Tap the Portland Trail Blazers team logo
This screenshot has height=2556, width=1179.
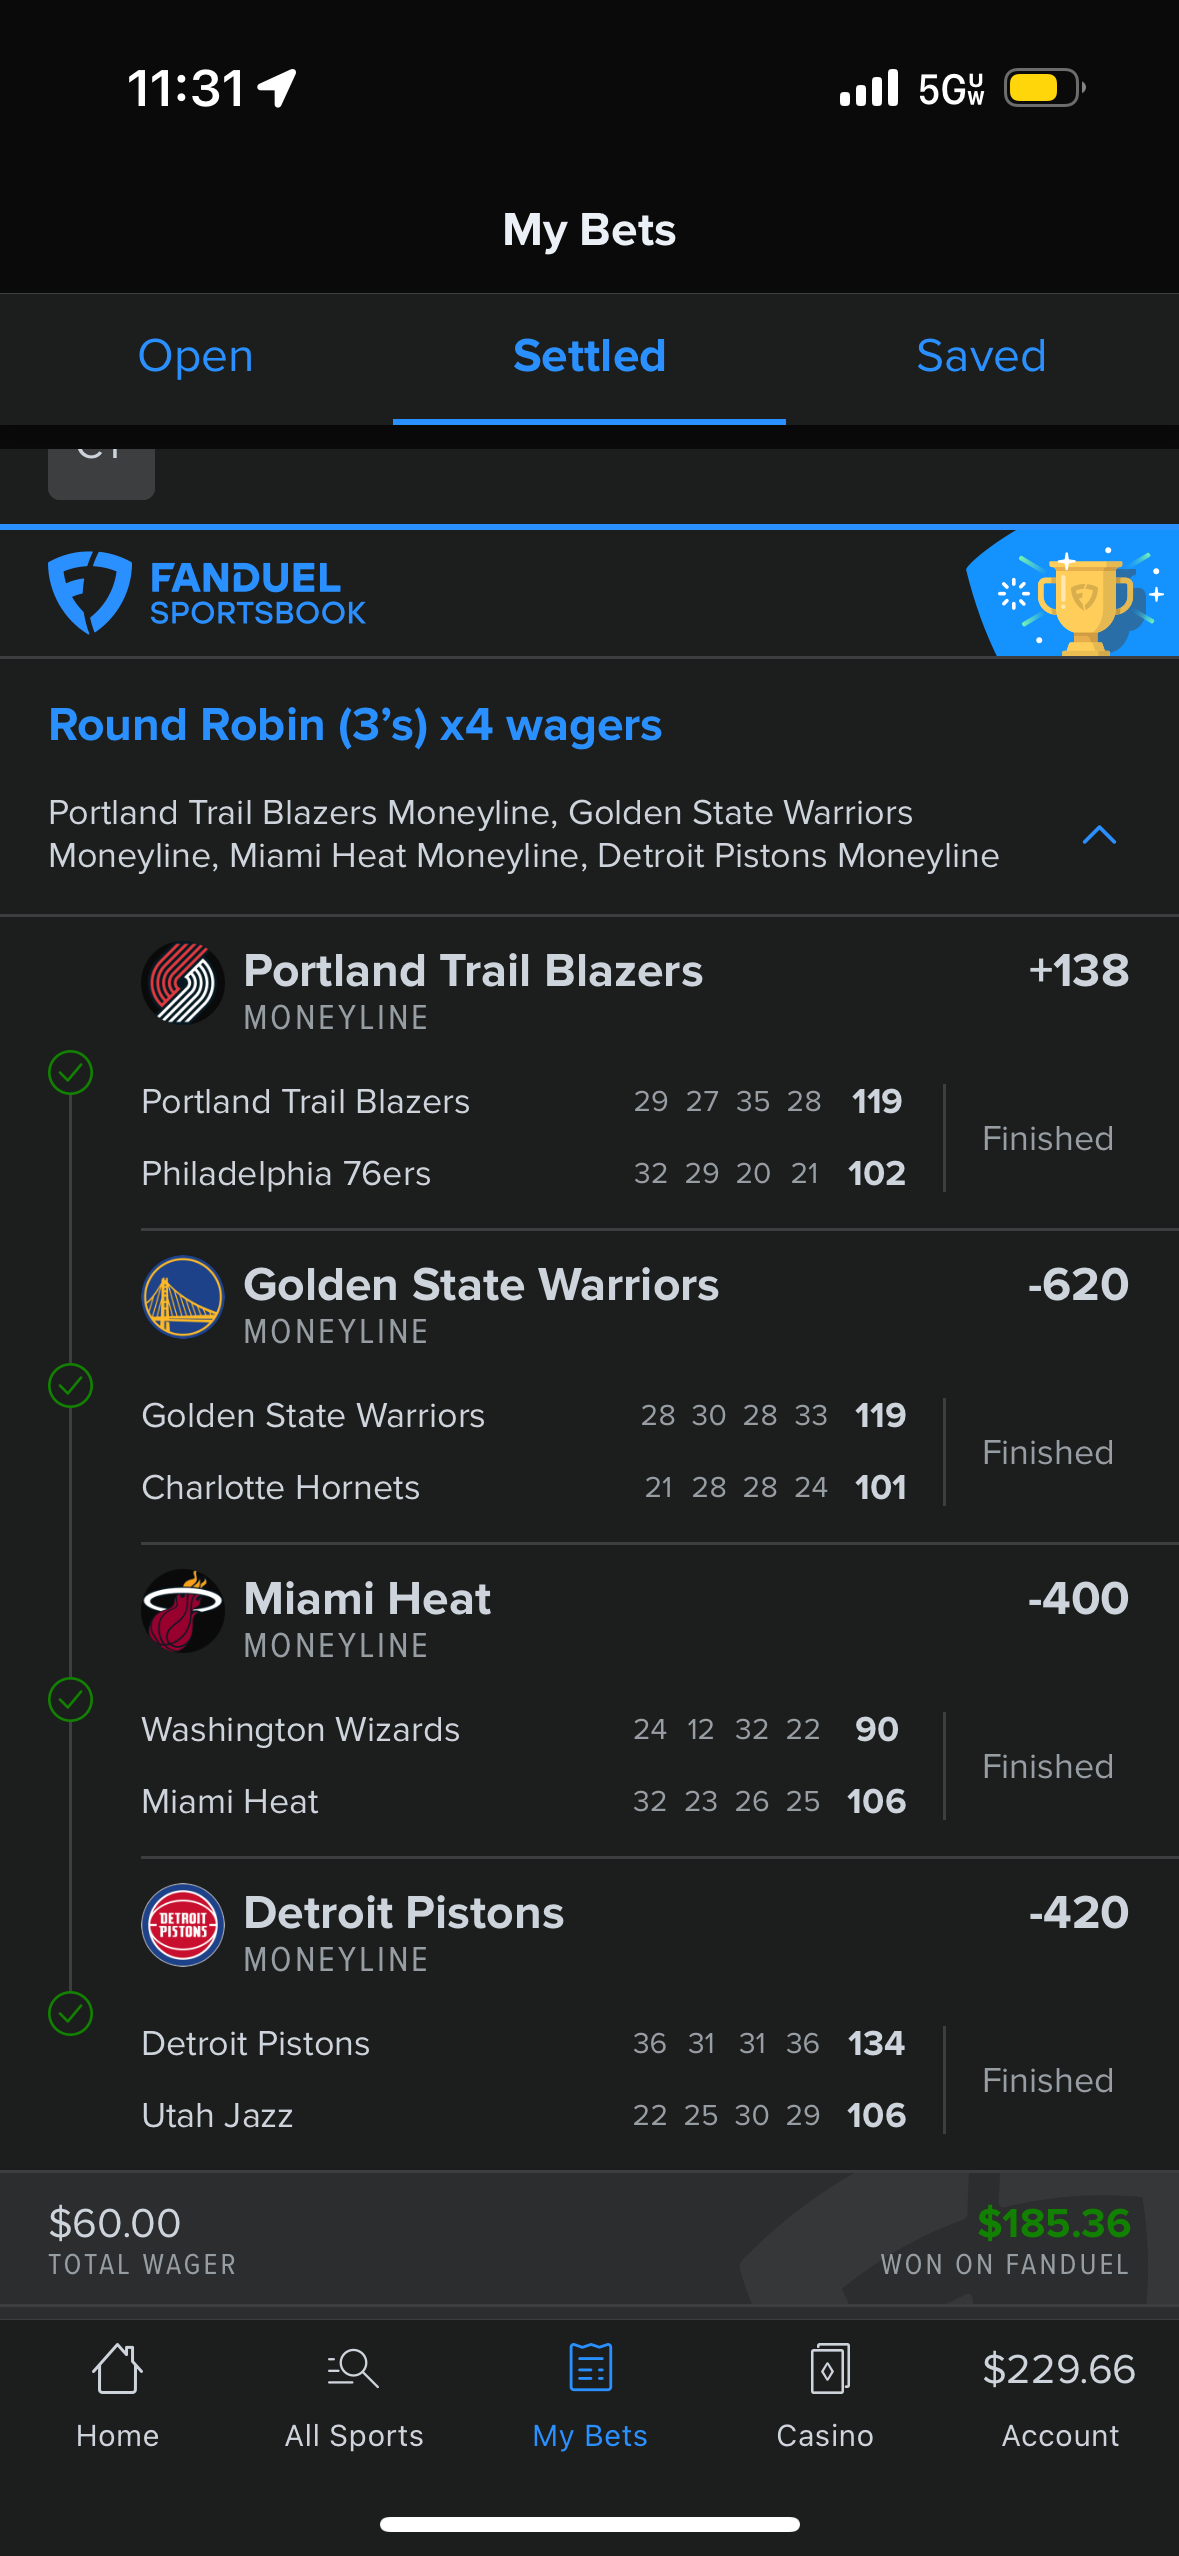click(x=182, y=984)
